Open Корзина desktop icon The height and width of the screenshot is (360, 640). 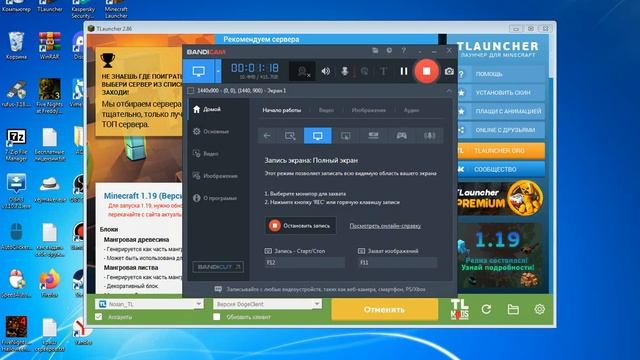tap(16, 46)
